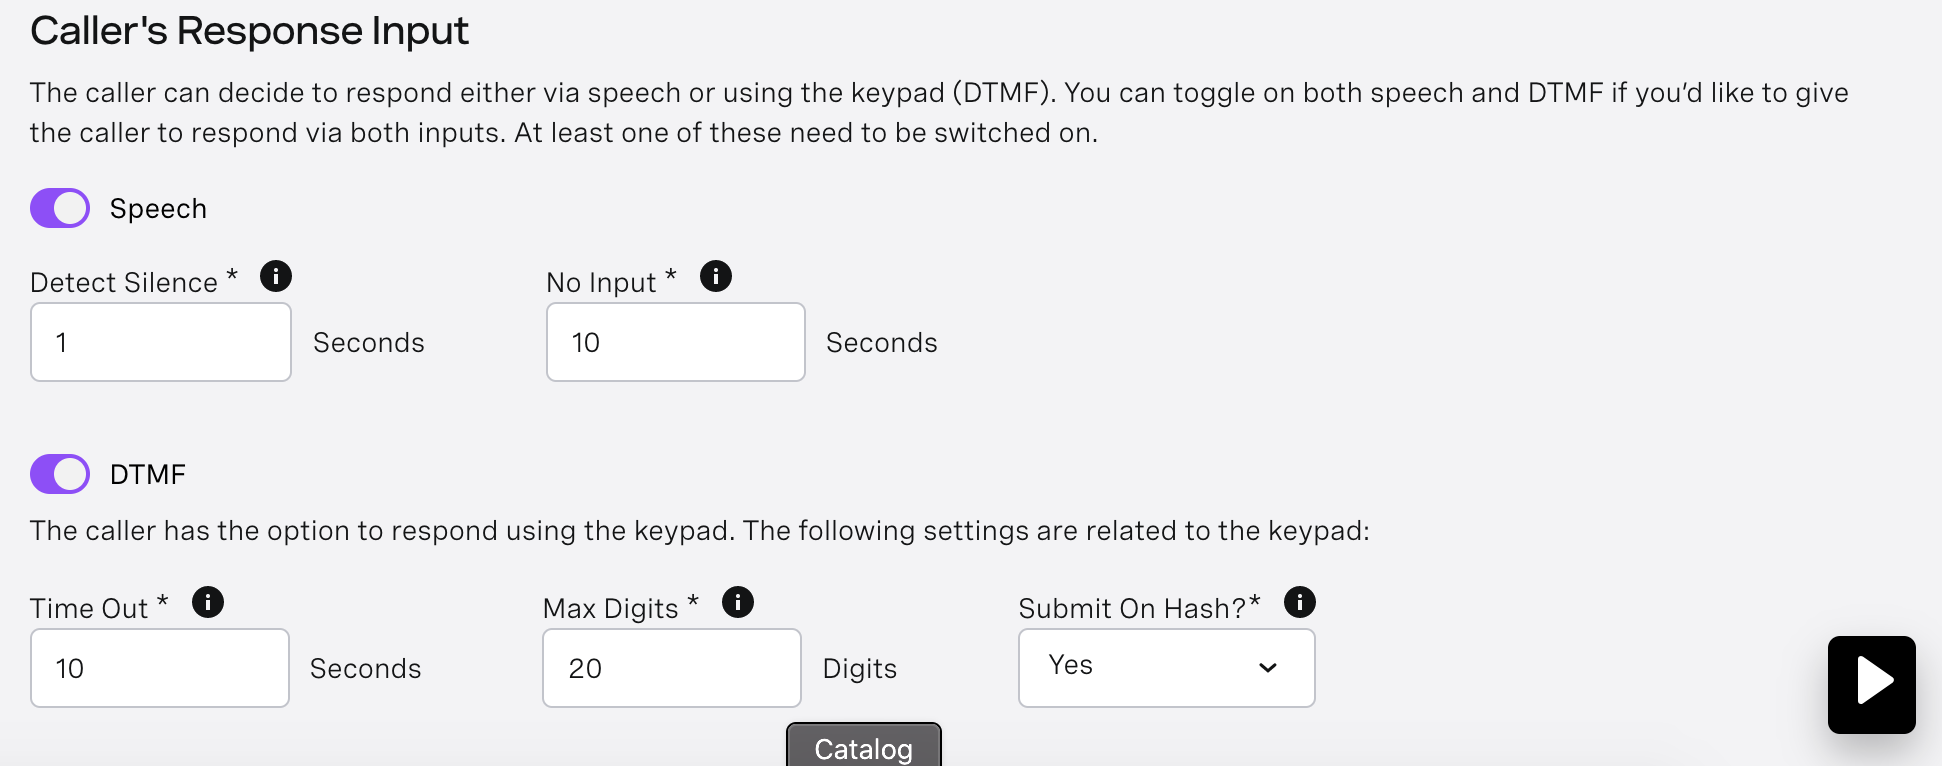Show the Max Digits info icon

pos(738,602)
